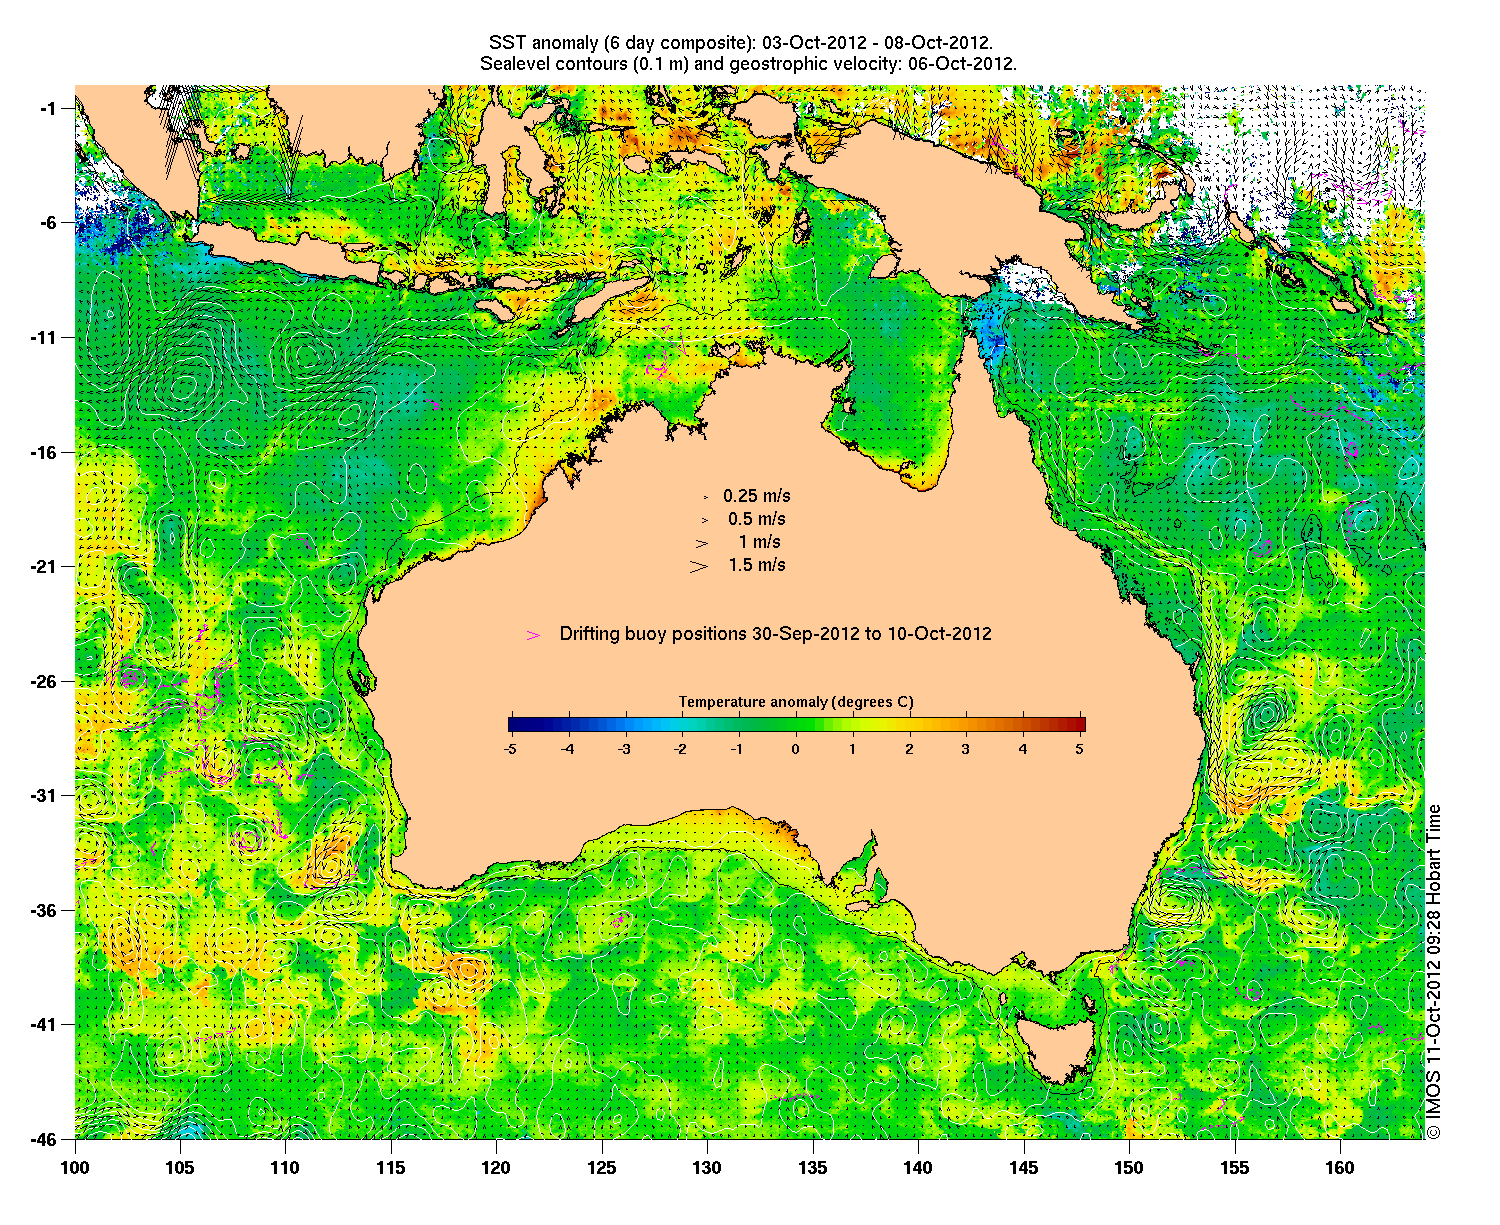Click the longitude axis label 130
The width and height of the screenshot is (1500, 1225).
tap(707, 1167)
